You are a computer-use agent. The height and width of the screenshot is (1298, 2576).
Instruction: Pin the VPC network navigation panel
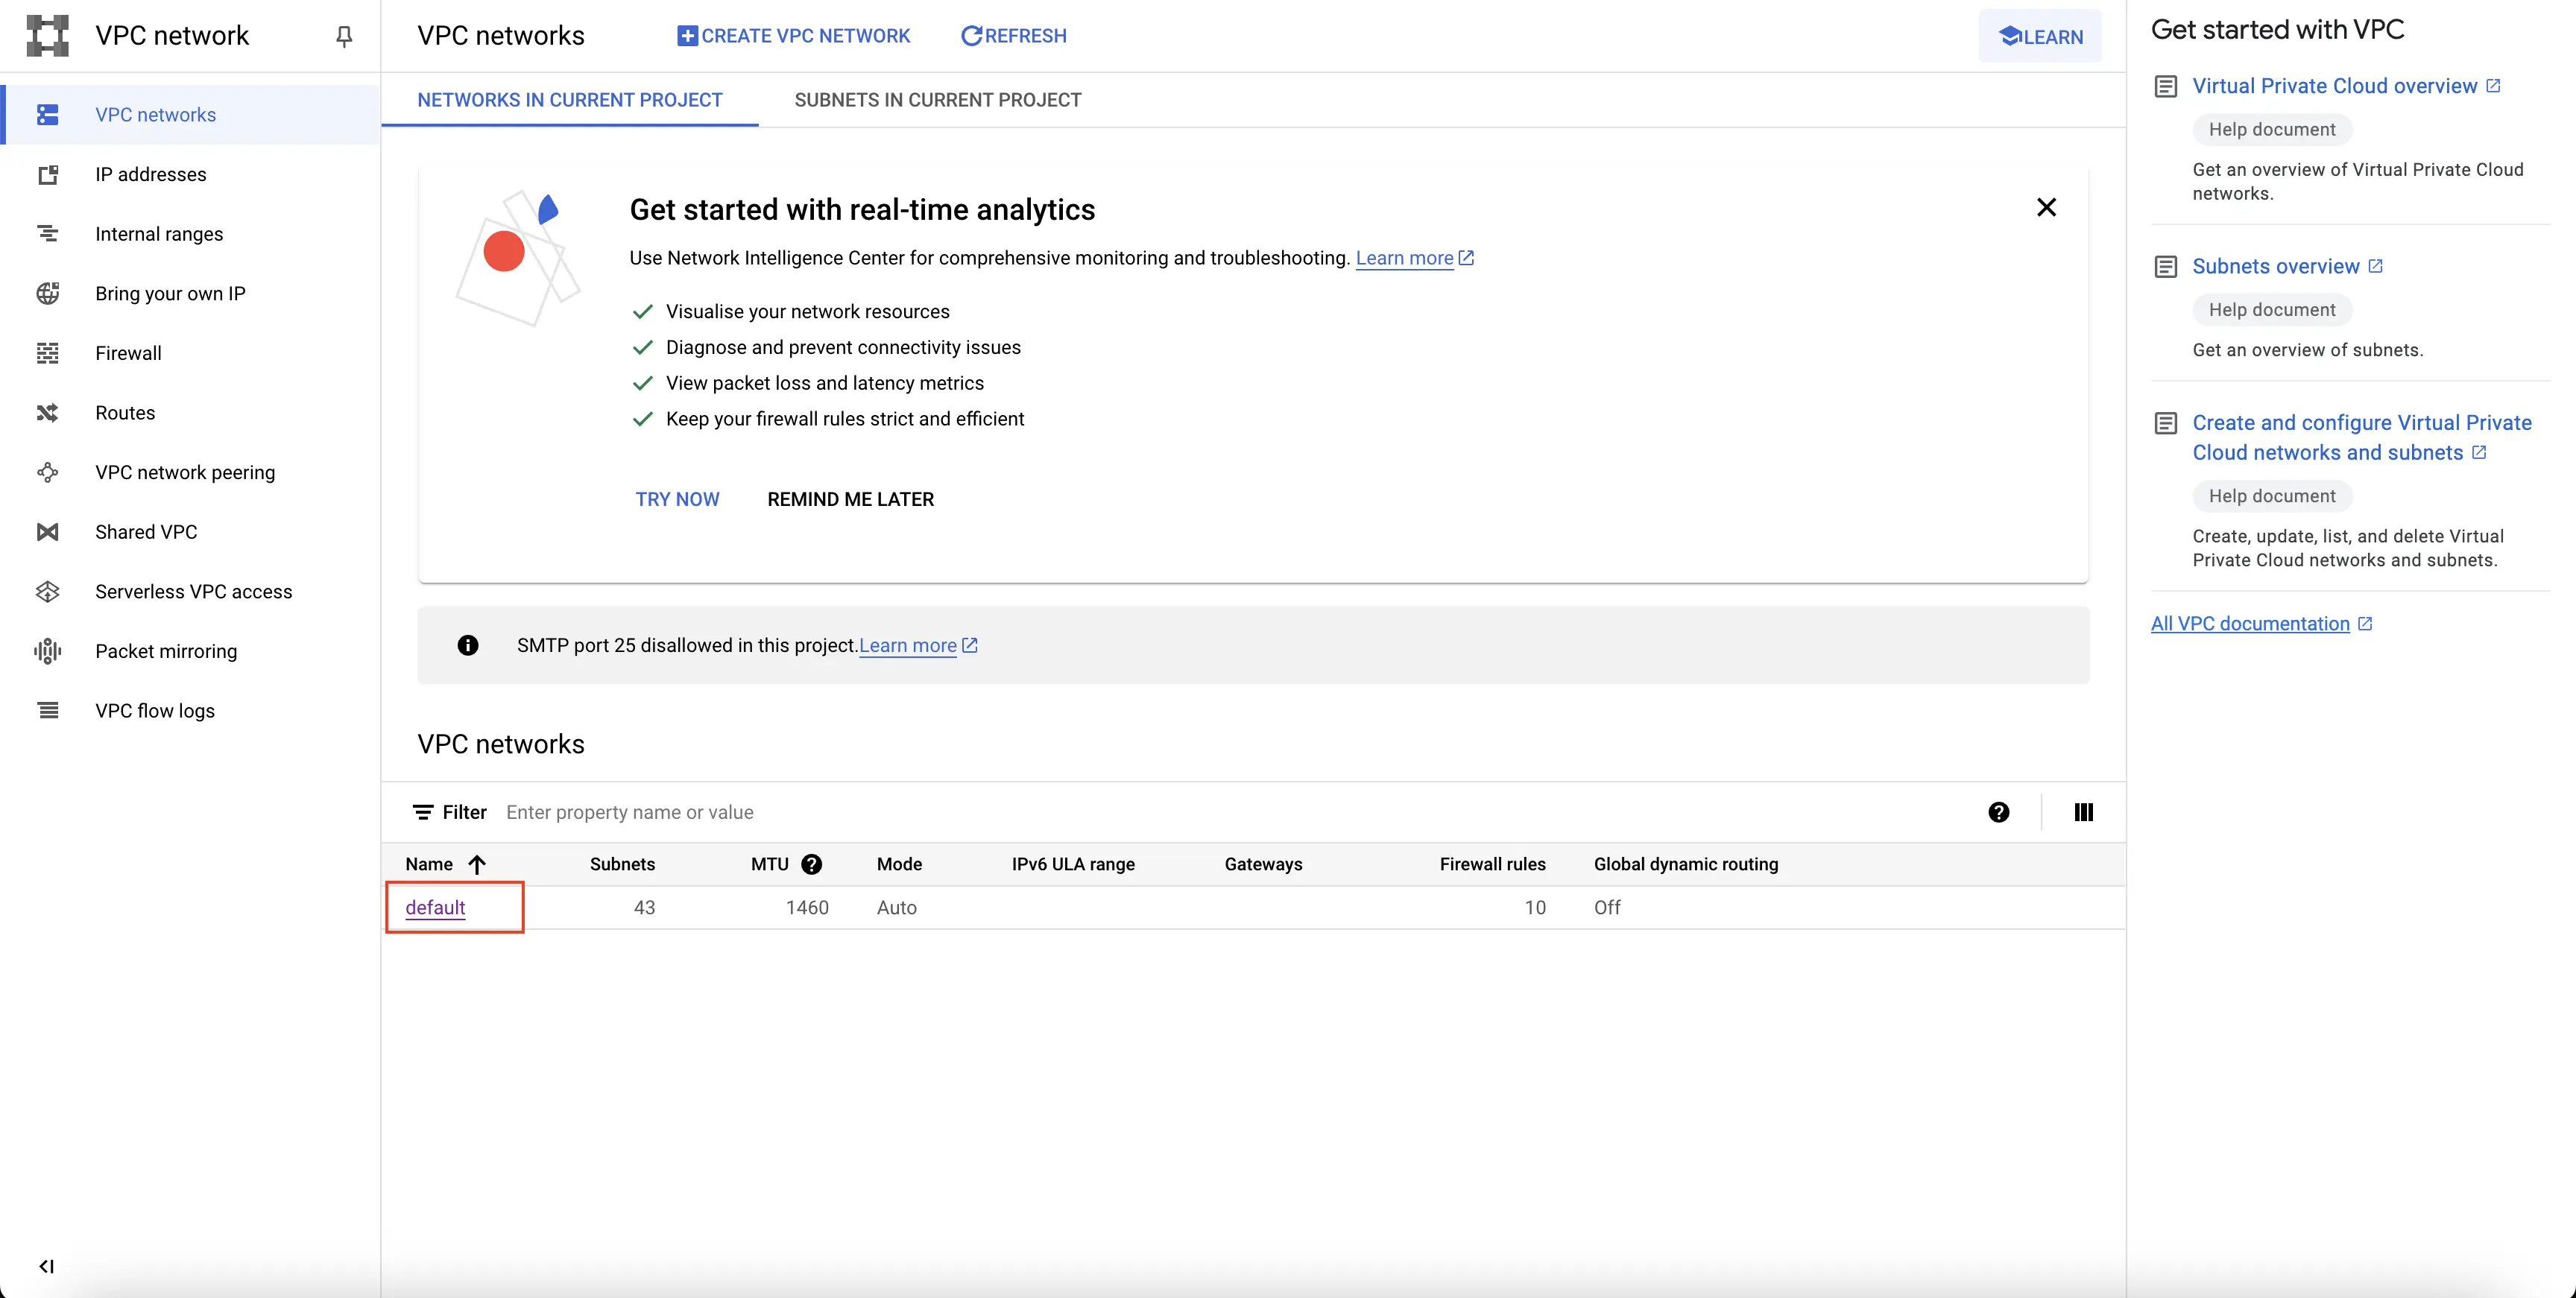pos(344,36)
